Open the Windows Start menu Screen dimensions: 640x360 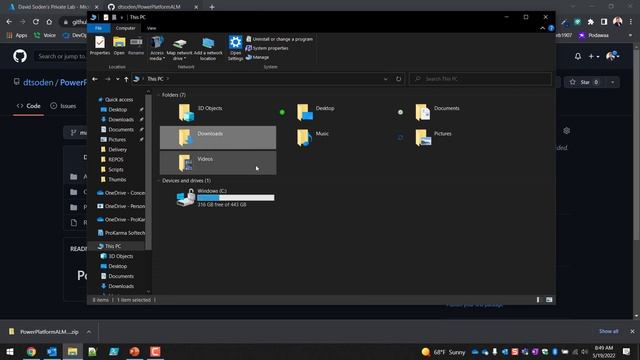[x=10, y=352]
